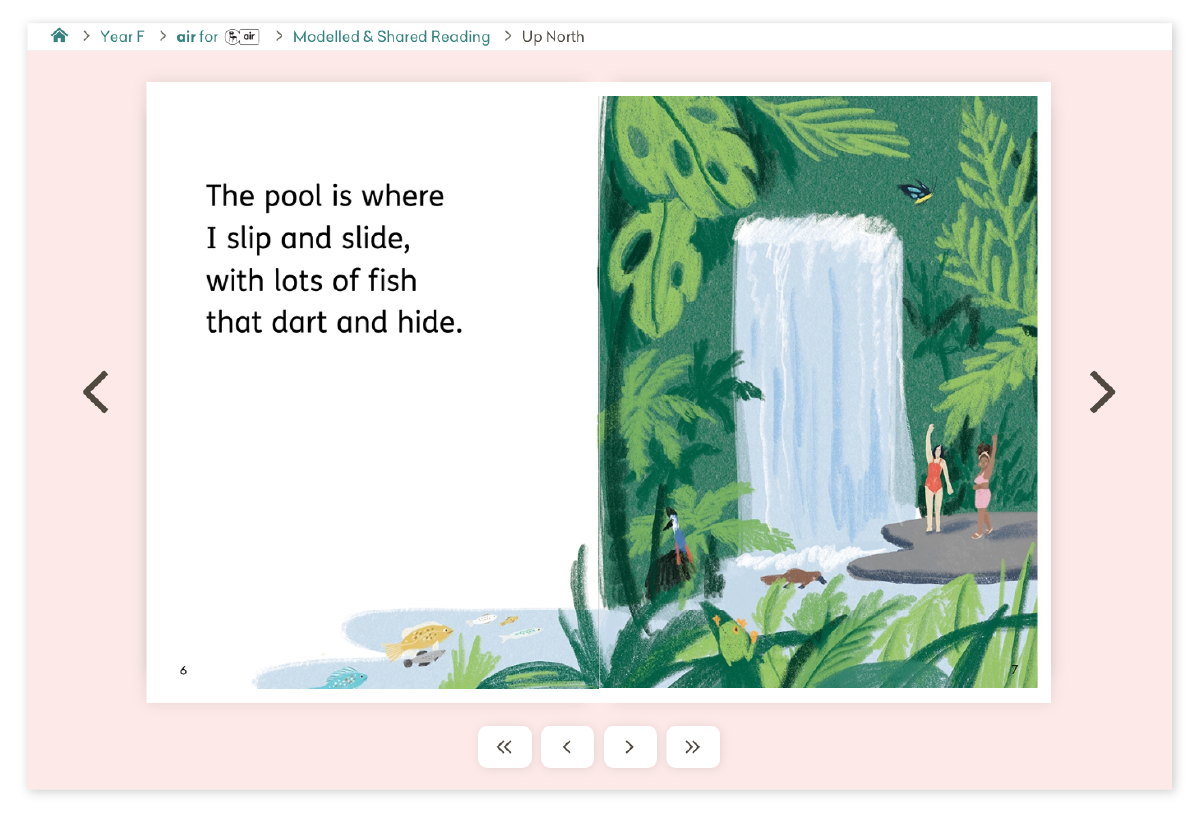Turn to previous page with large left arrow
The width and height of the screenshot is (1200, 813).
(95, 392)
